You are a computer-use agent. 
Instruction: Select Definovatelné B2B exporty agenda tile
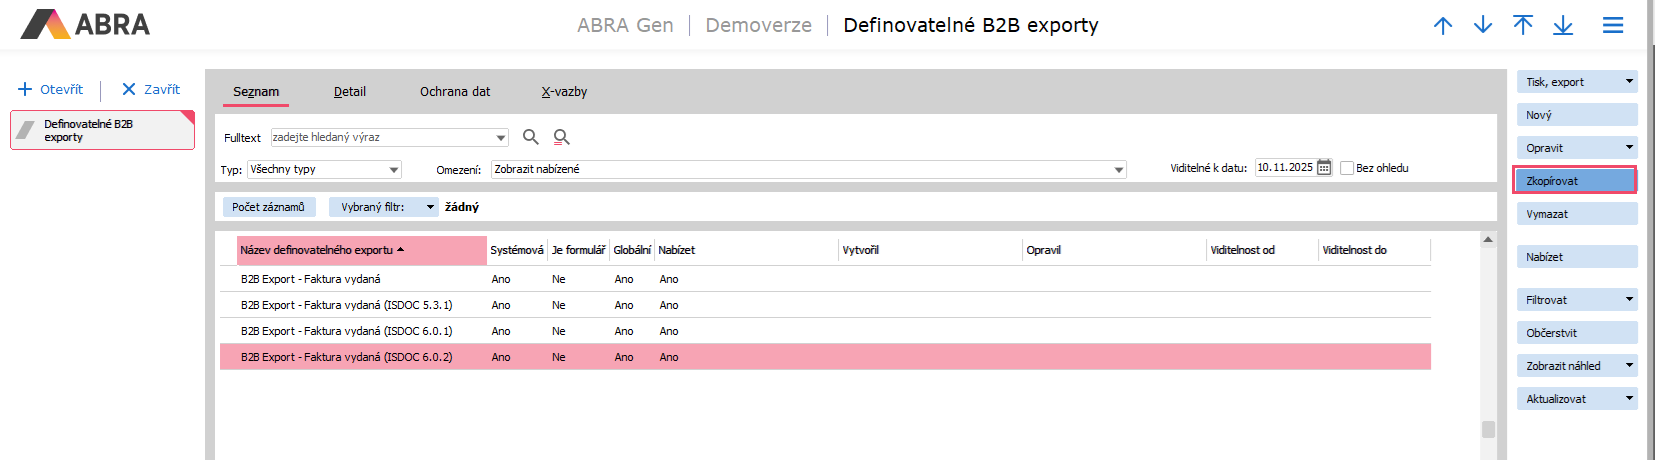coord(102,131)
